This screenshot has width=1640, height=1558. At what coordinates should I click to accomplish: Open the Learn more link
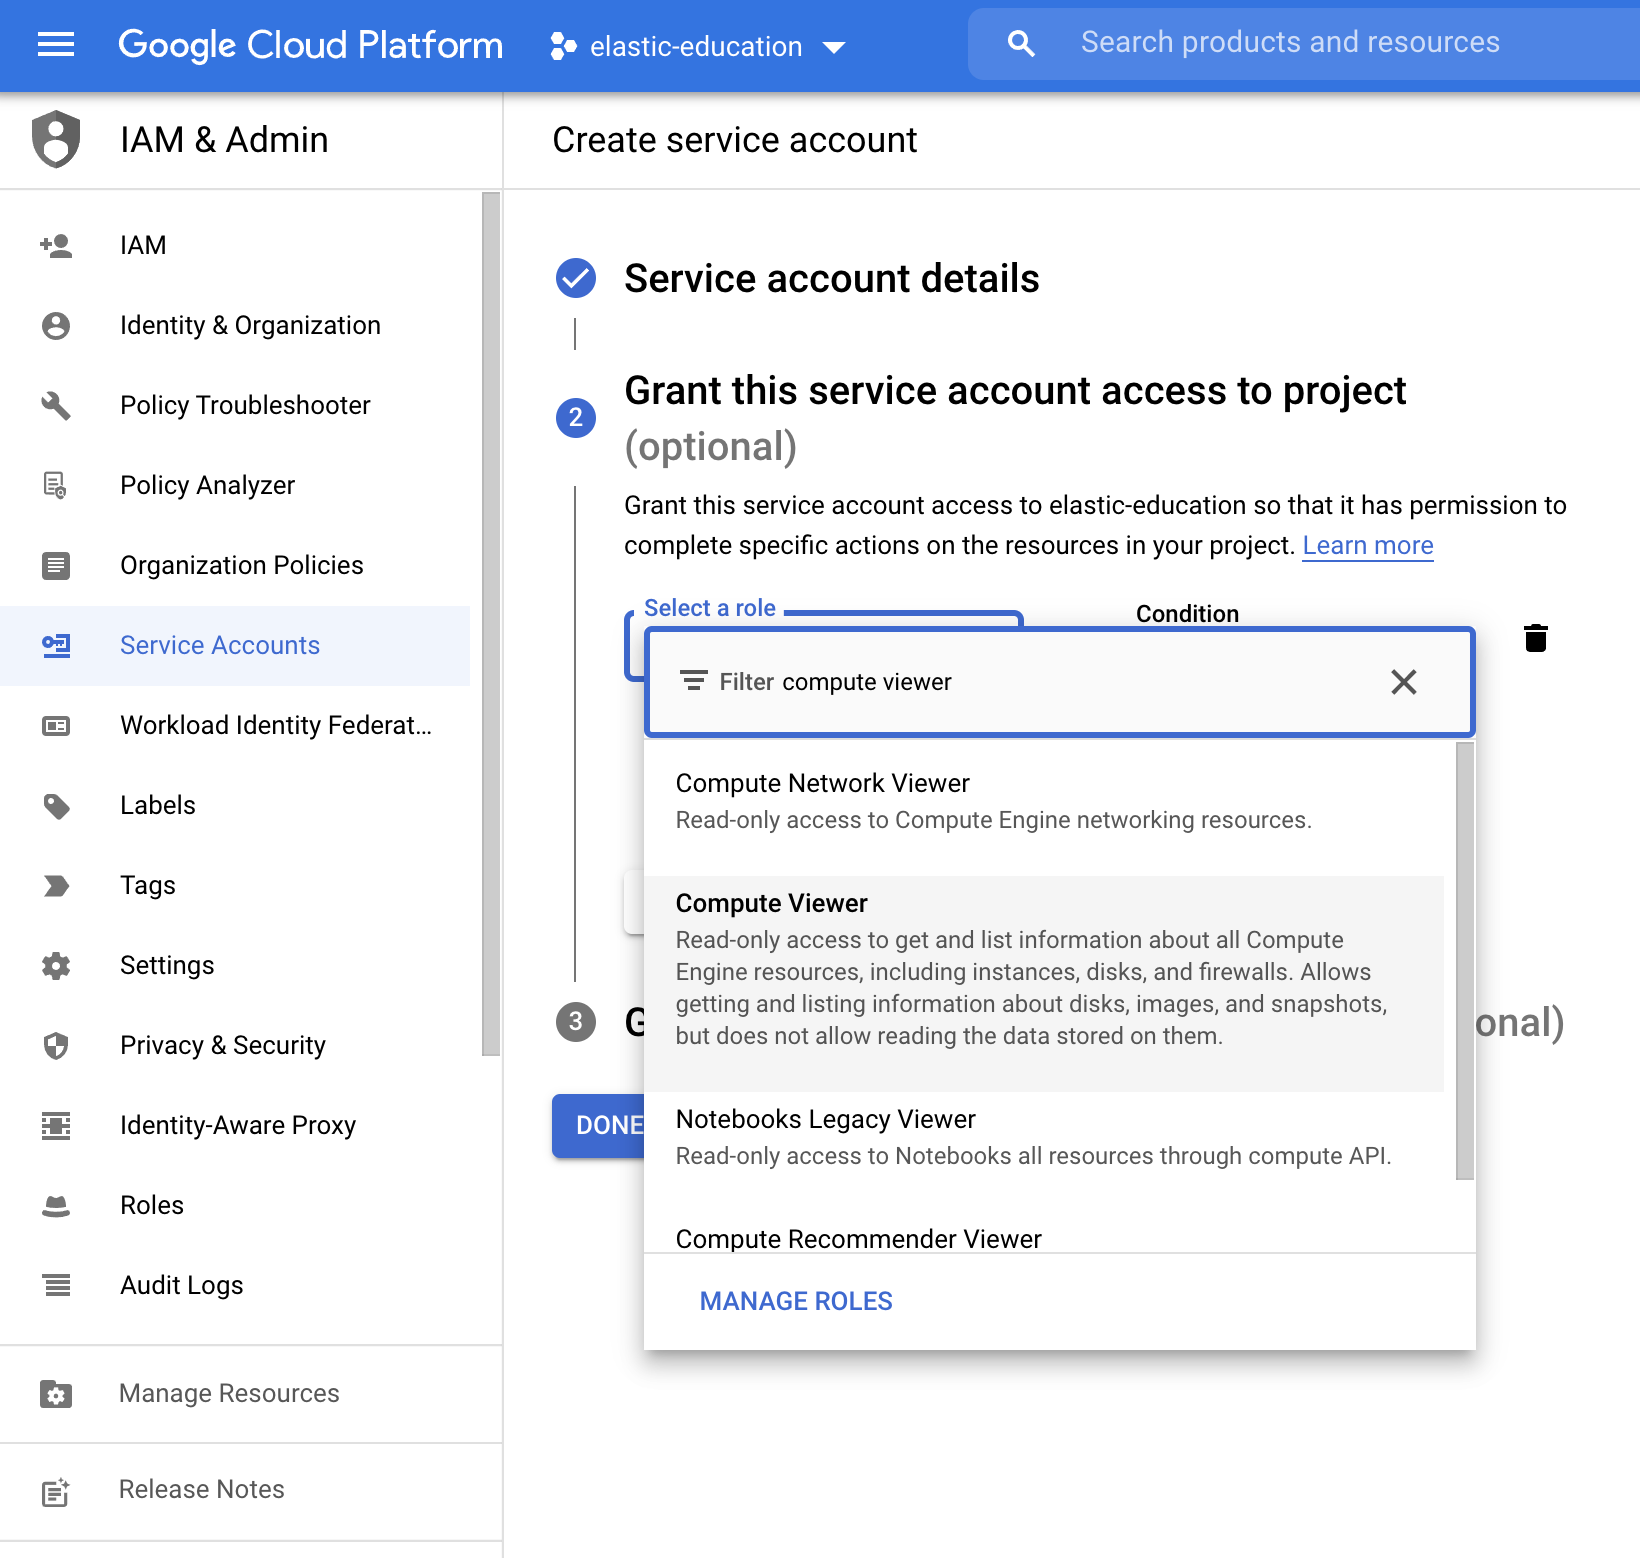pyautogui.click(x=1367, y=545)
